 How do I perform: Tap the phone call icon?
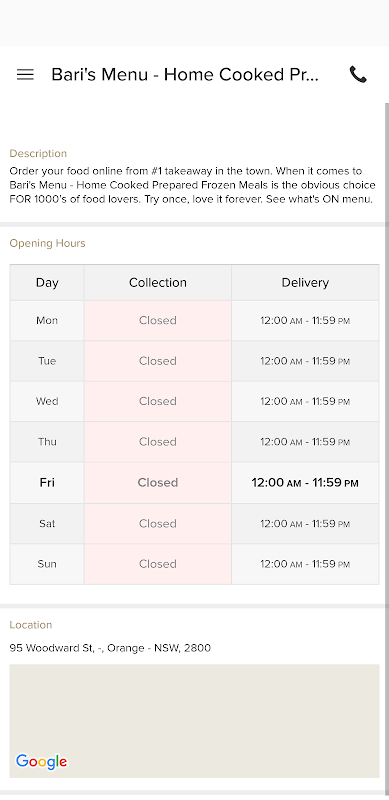(358, 74)
